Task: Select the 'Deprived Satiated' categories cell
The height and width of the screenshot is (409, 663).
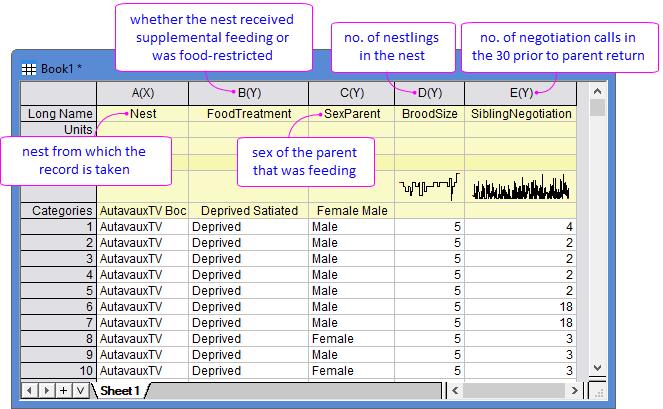Action: click(249, 211)
